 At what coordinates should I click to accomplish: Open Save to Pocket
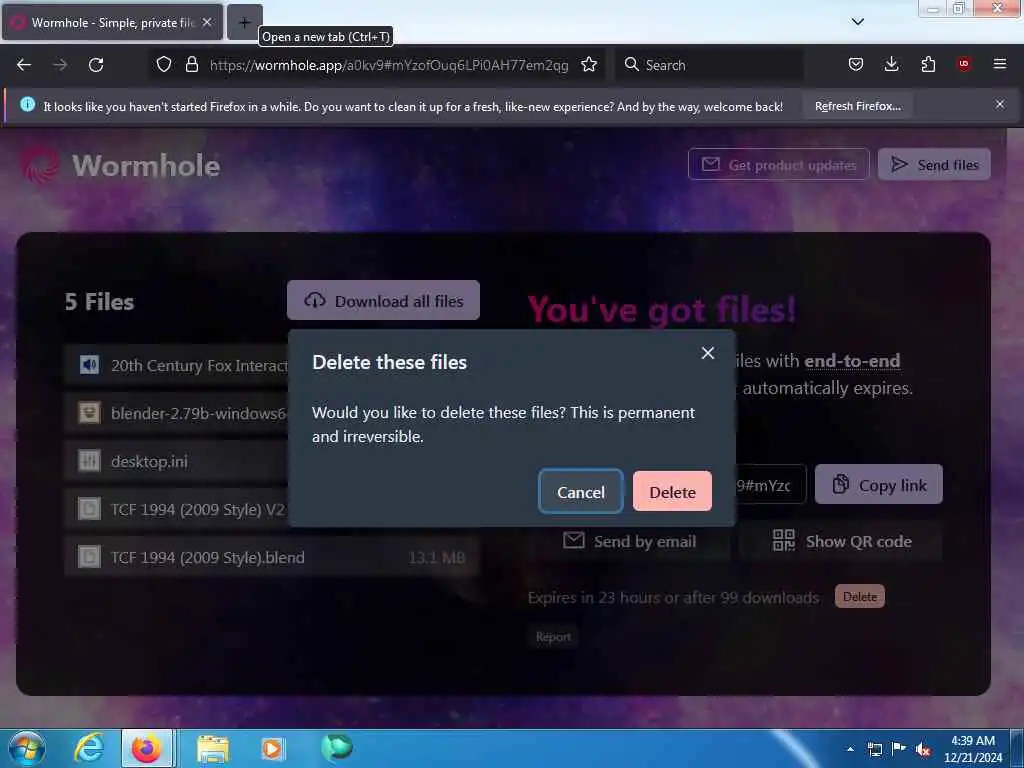click(x=856, y=64)
